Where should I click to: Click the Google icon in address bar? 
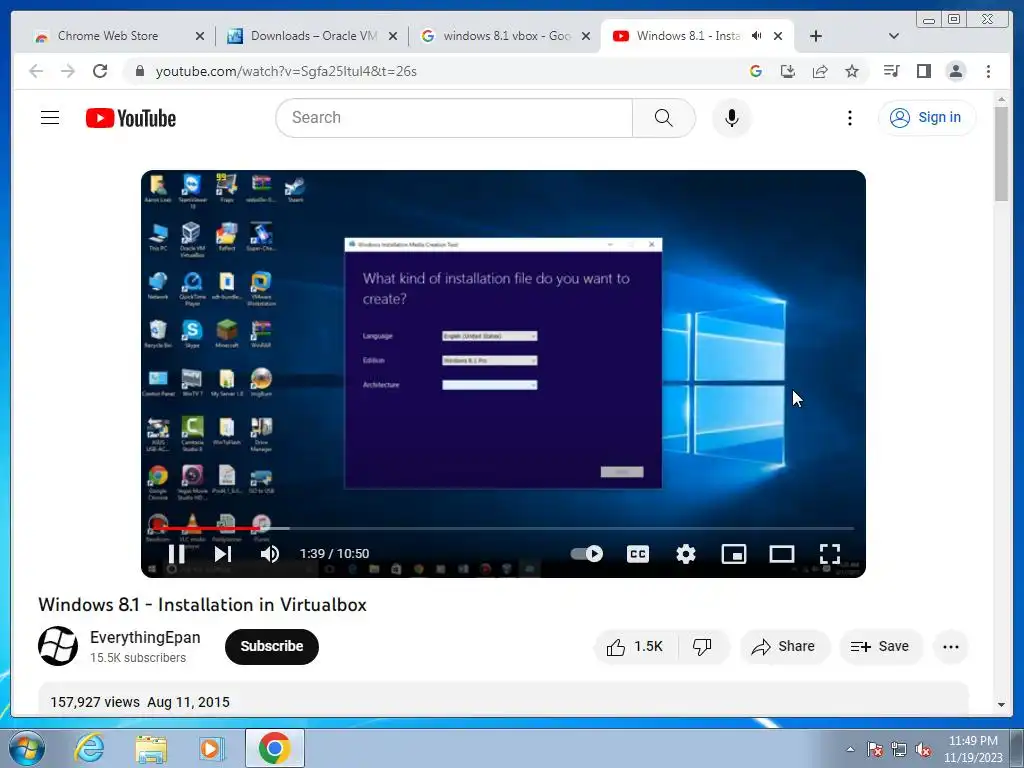[x=756, y=71]
